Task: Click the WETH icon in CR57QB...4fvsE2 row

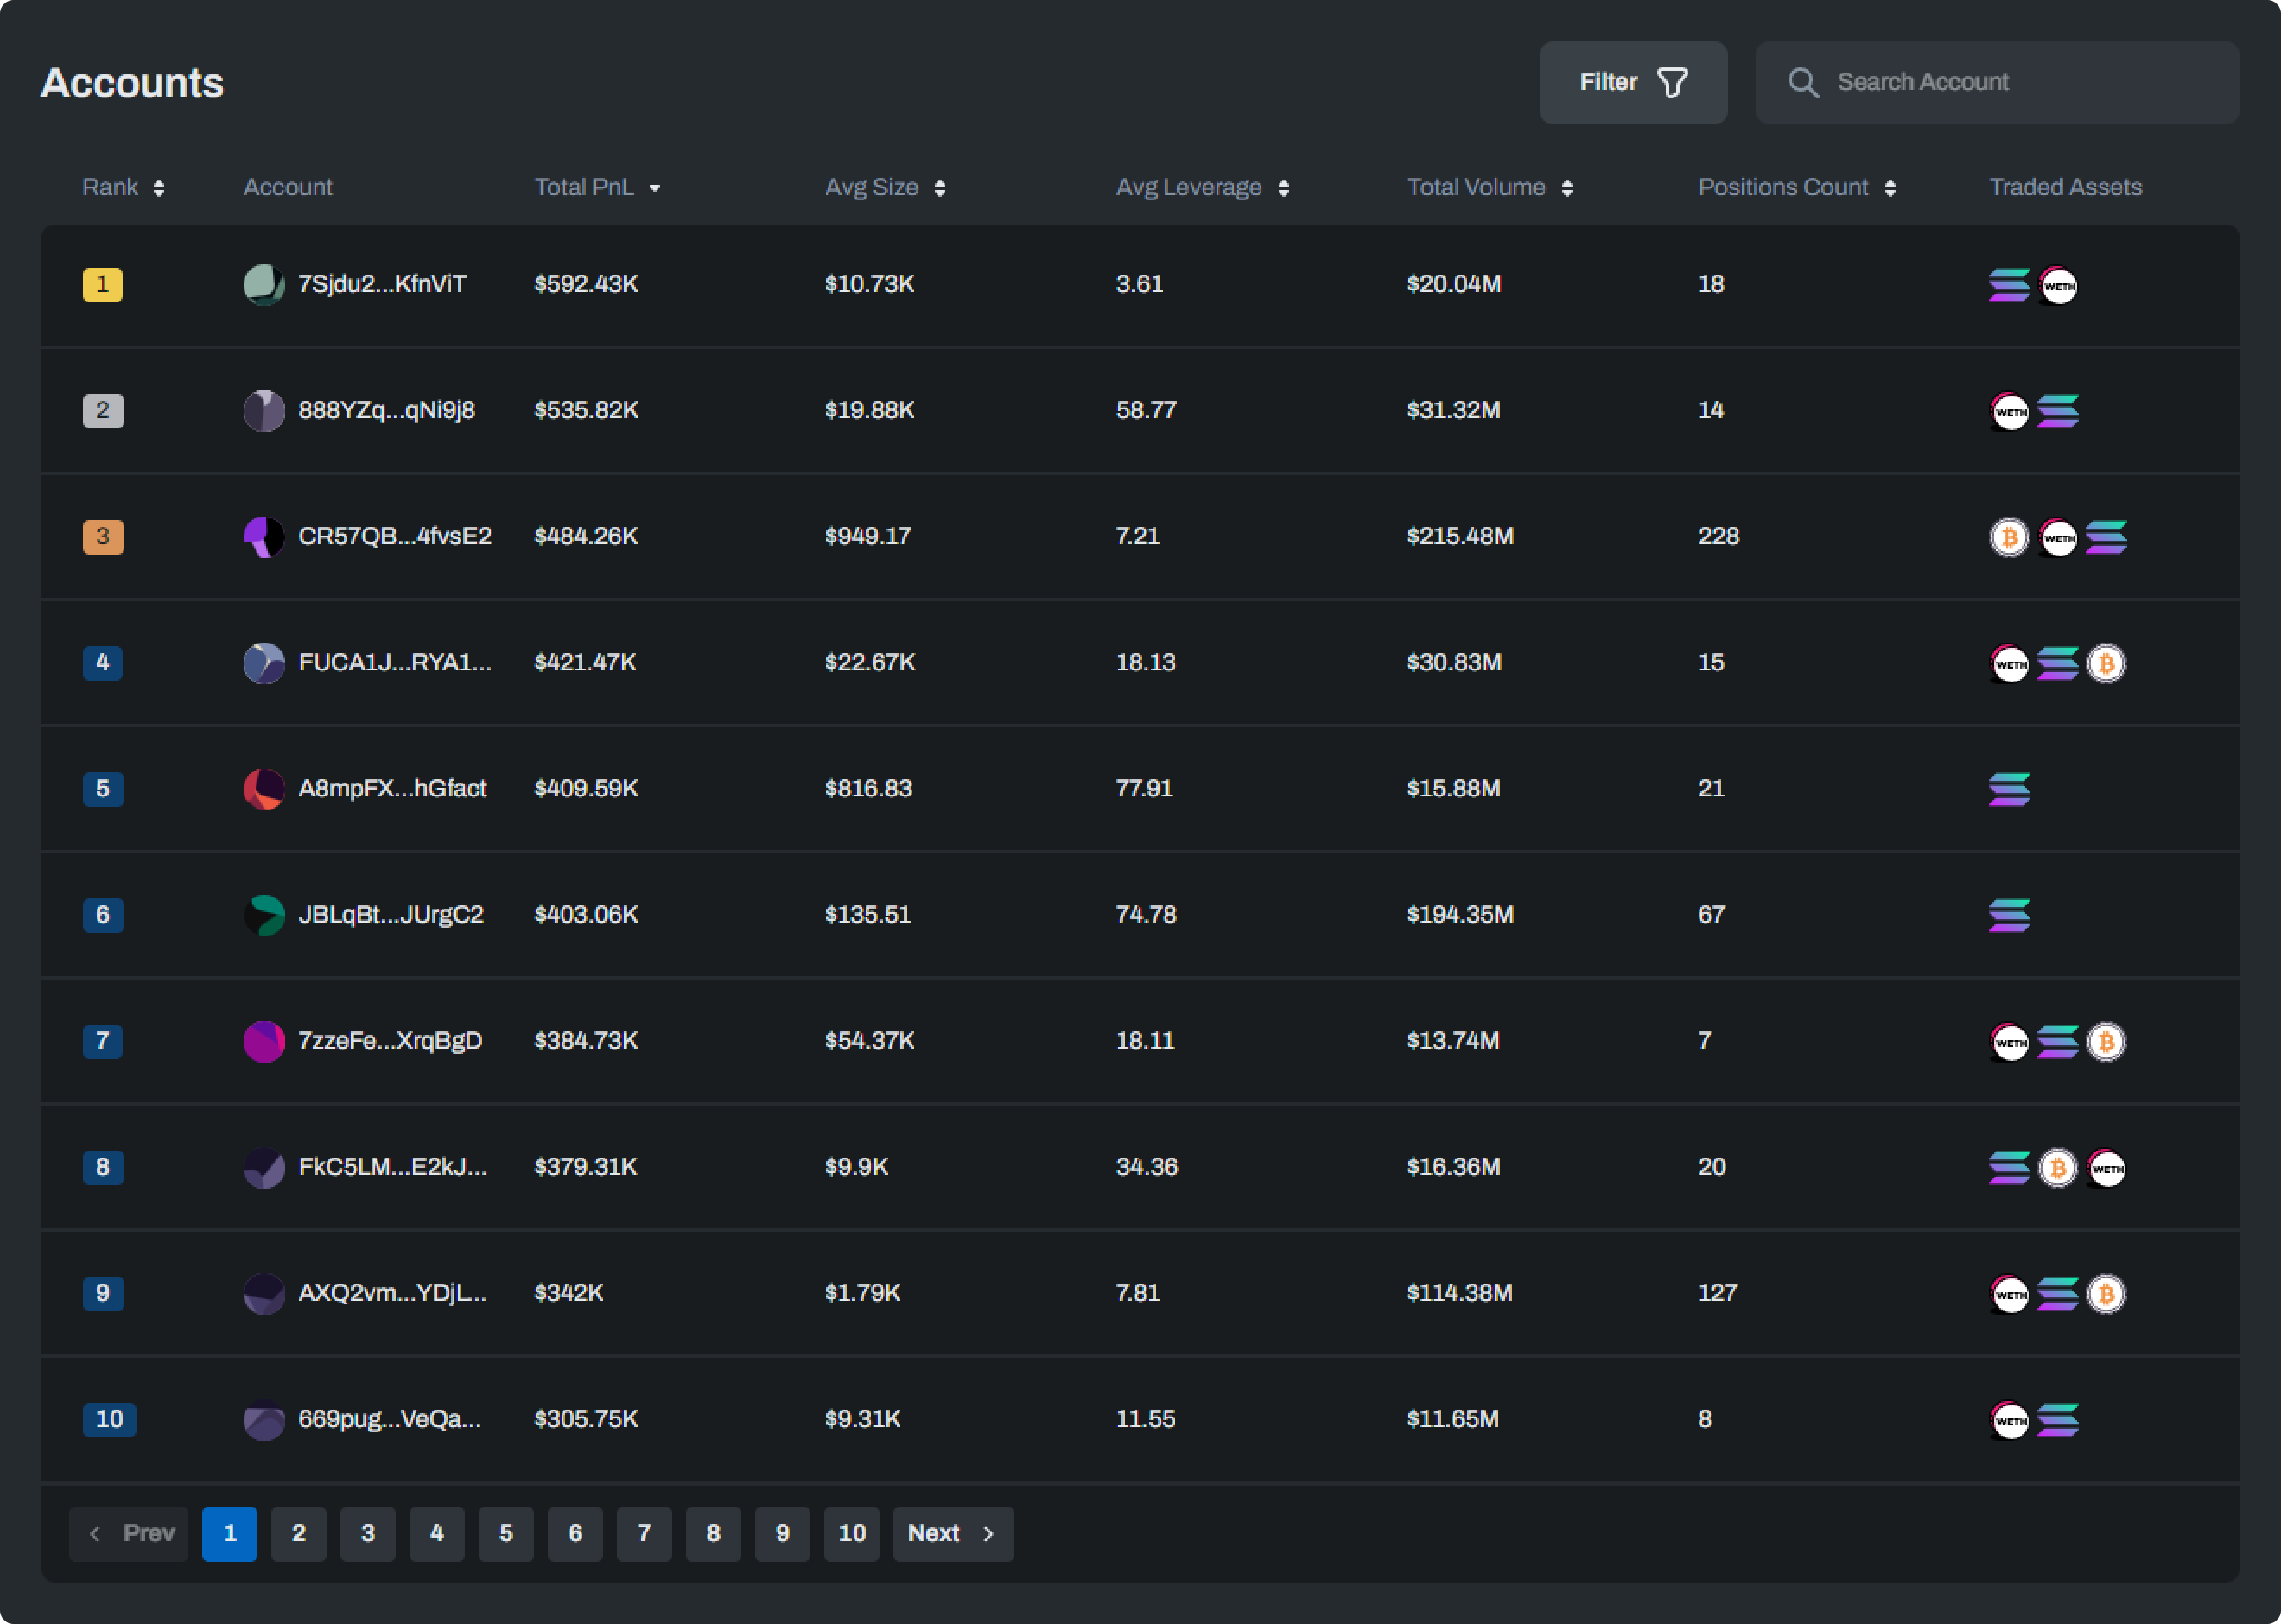Action: click(2058, 537)
